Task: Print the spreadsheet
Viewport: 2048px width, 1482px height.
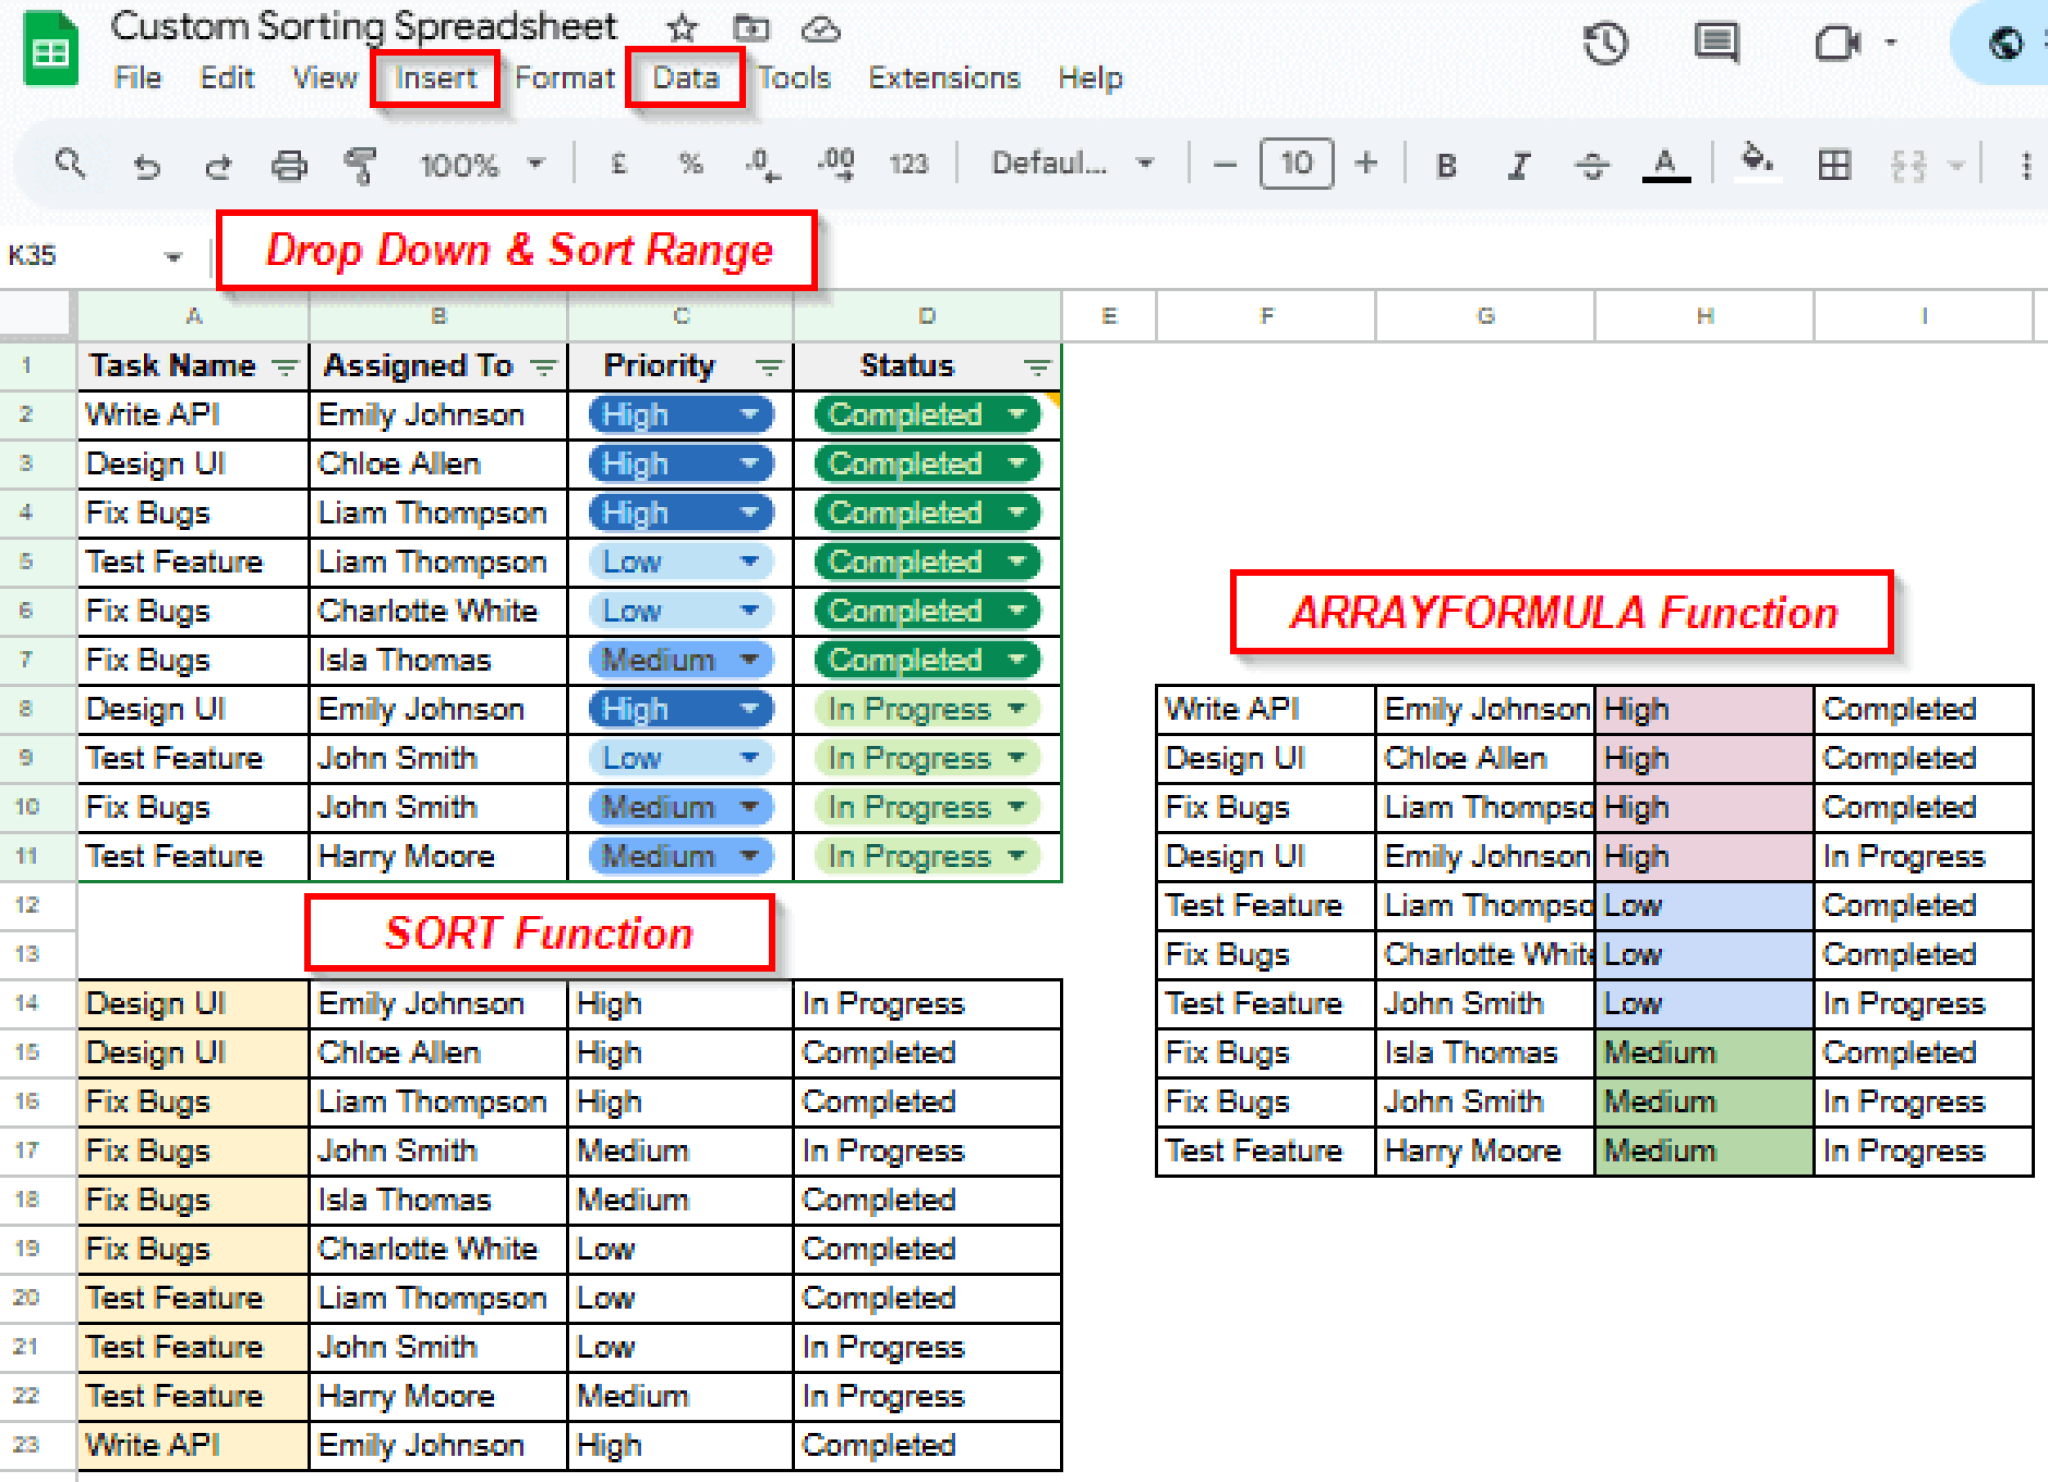Action: [289, 165]
